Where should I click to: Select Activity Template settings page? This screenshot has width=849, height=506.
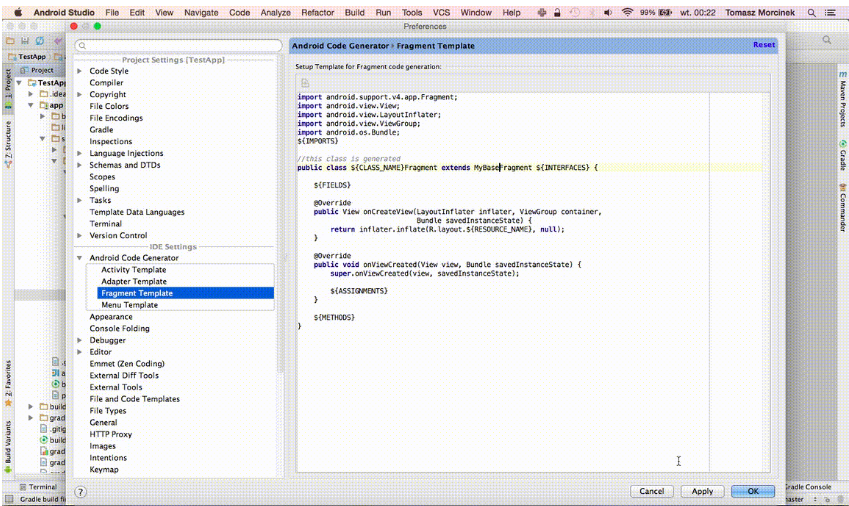[134, 270]
